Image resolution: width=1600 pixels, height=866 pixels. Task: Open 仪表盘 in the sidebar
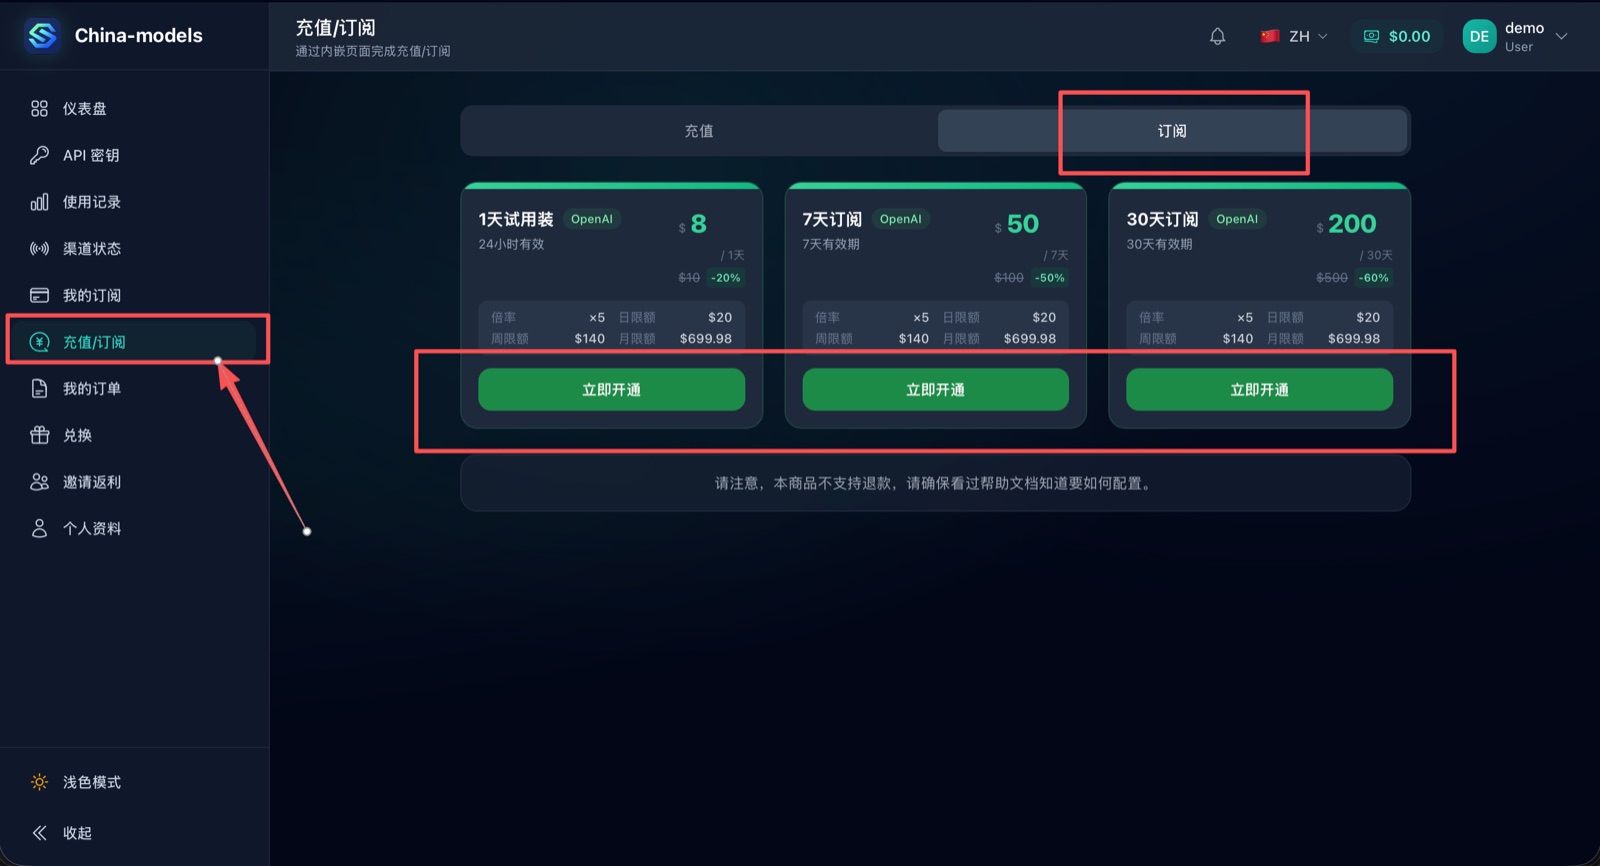point(134,108)
